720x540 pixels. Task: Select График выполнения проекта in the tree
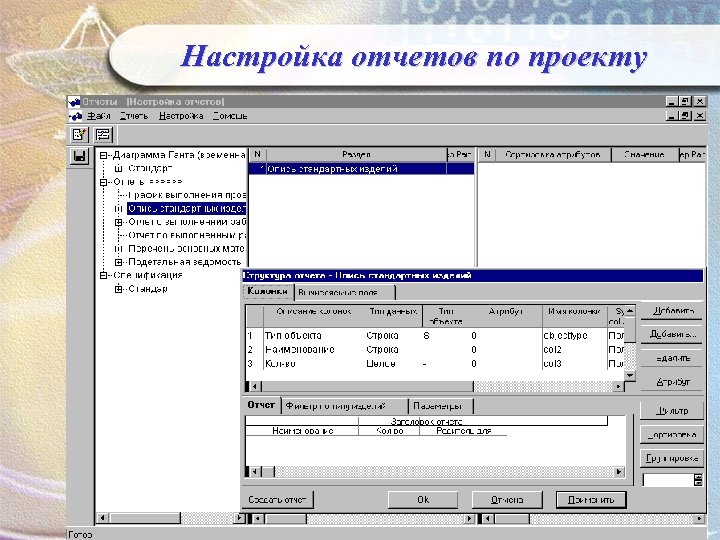point(187,195)
